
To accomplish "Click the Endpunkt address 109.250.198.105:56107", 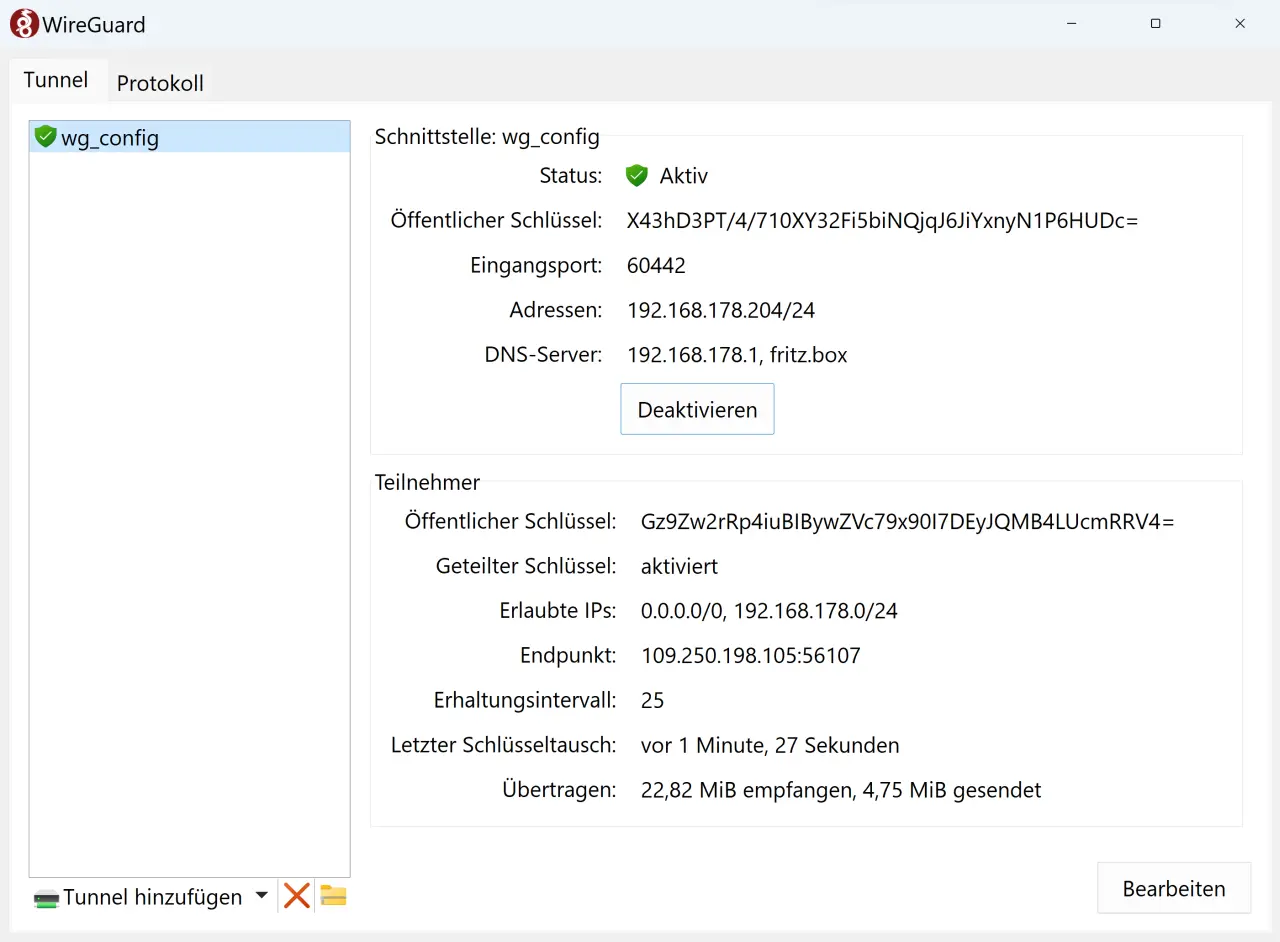I will [x=750, y=657].
